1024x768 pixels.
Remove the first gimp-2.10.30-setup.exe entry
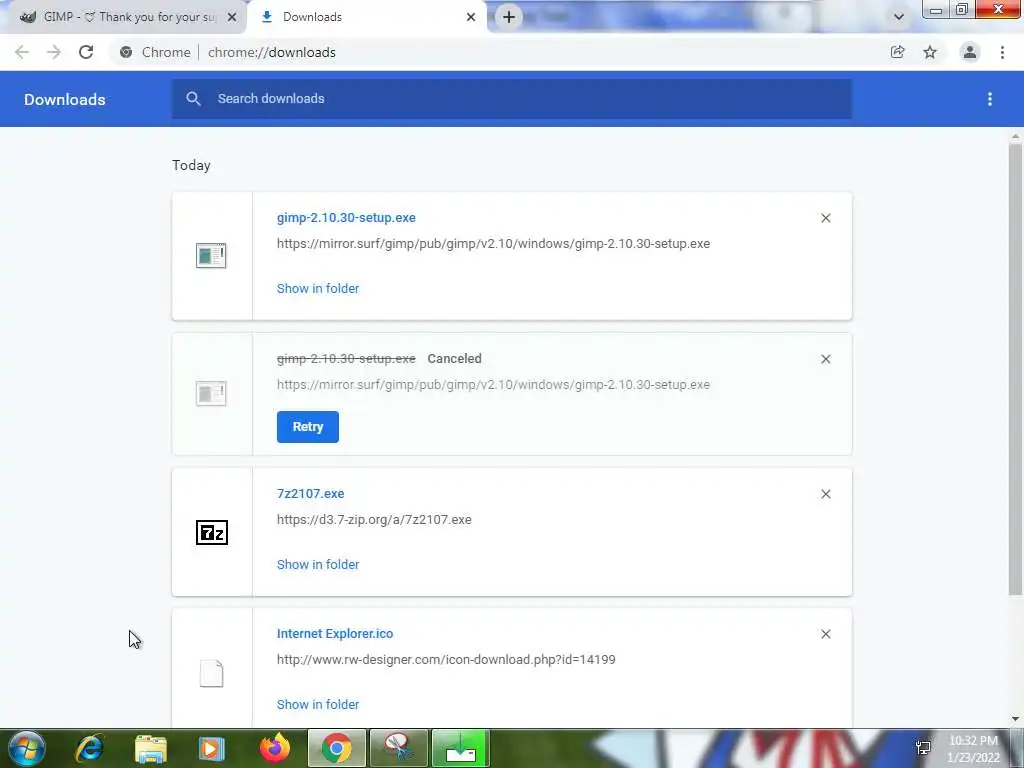pos(825,218)
